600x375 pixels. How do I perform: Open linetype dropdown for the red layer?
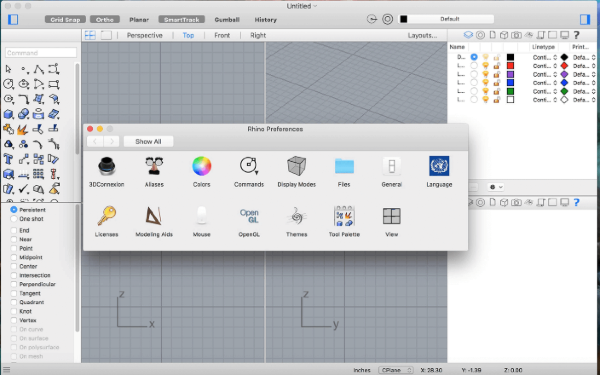pyautogui.click(x=545, y=66)
